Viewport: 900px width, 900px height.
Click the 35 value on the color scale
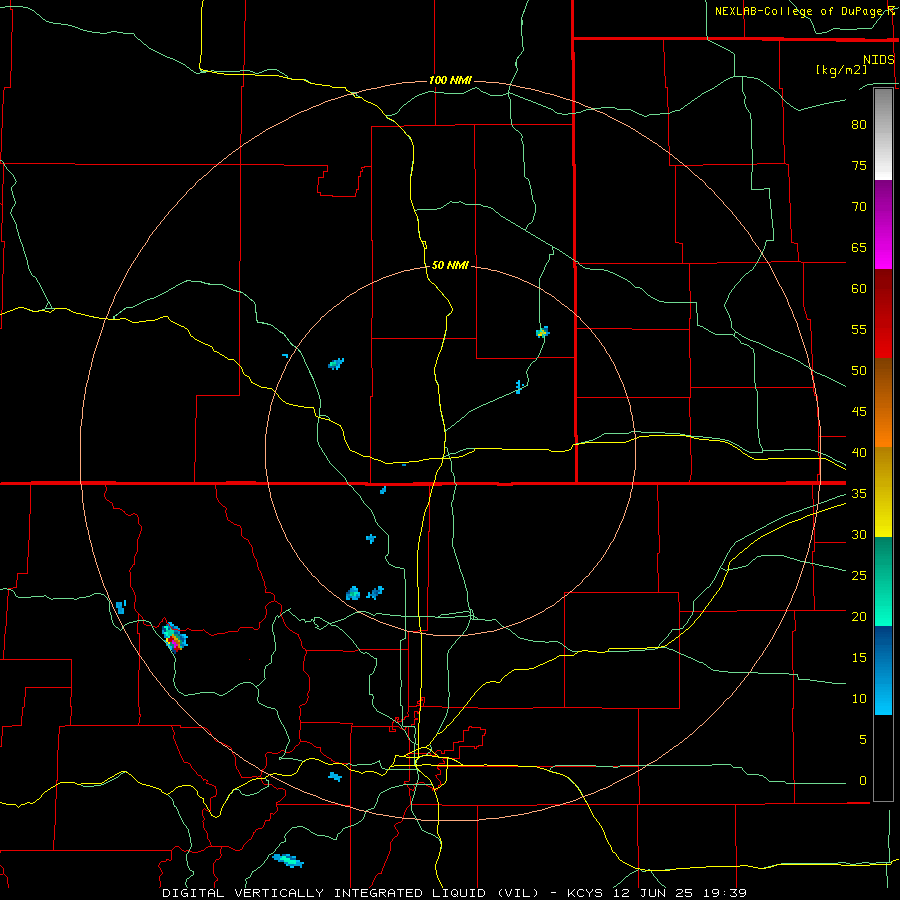point(859,494)
